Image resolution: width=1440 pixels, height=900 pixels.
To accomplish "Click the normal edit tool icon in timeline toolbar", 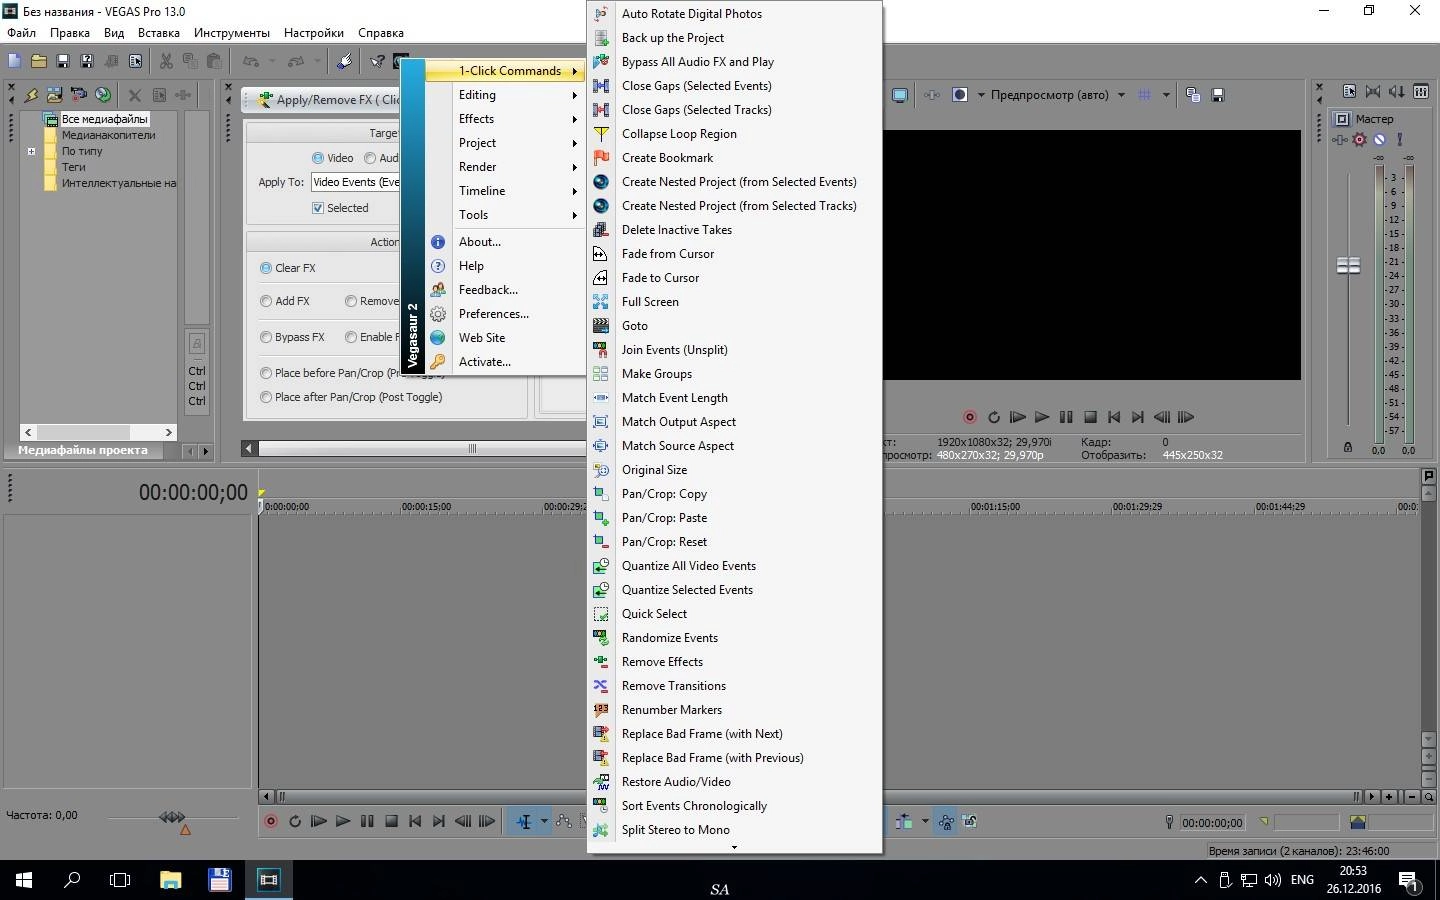I will tap(524, 821).
